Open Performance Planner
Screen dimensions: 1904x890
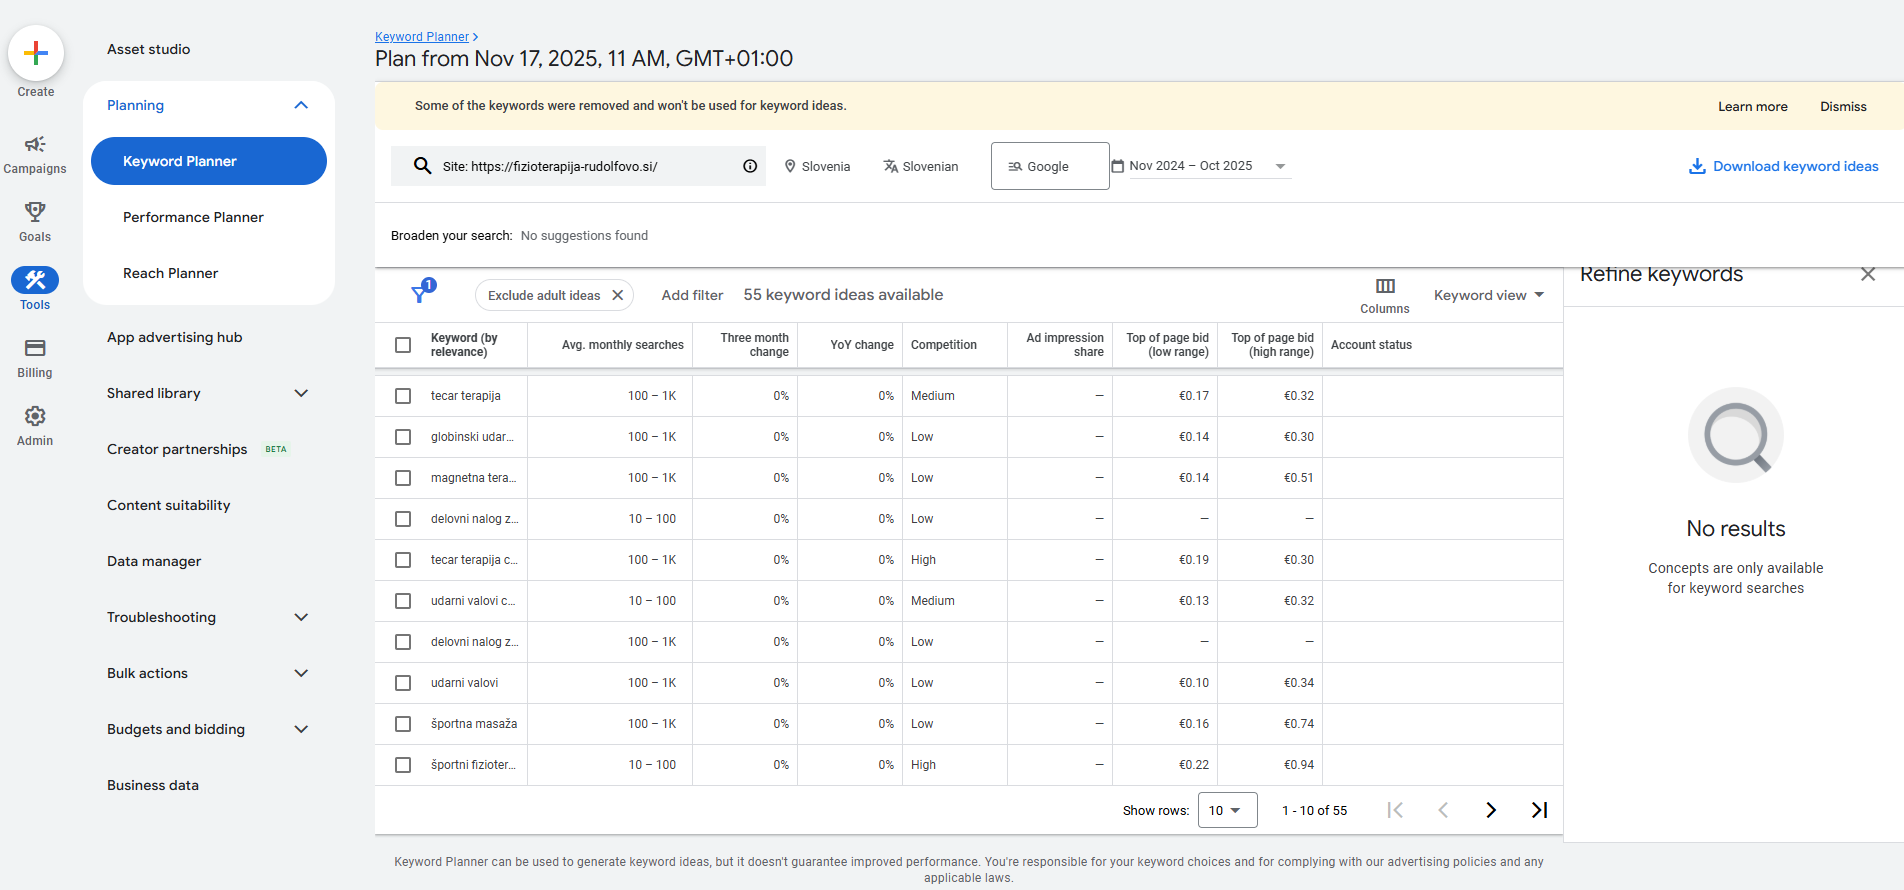point(193,217)
